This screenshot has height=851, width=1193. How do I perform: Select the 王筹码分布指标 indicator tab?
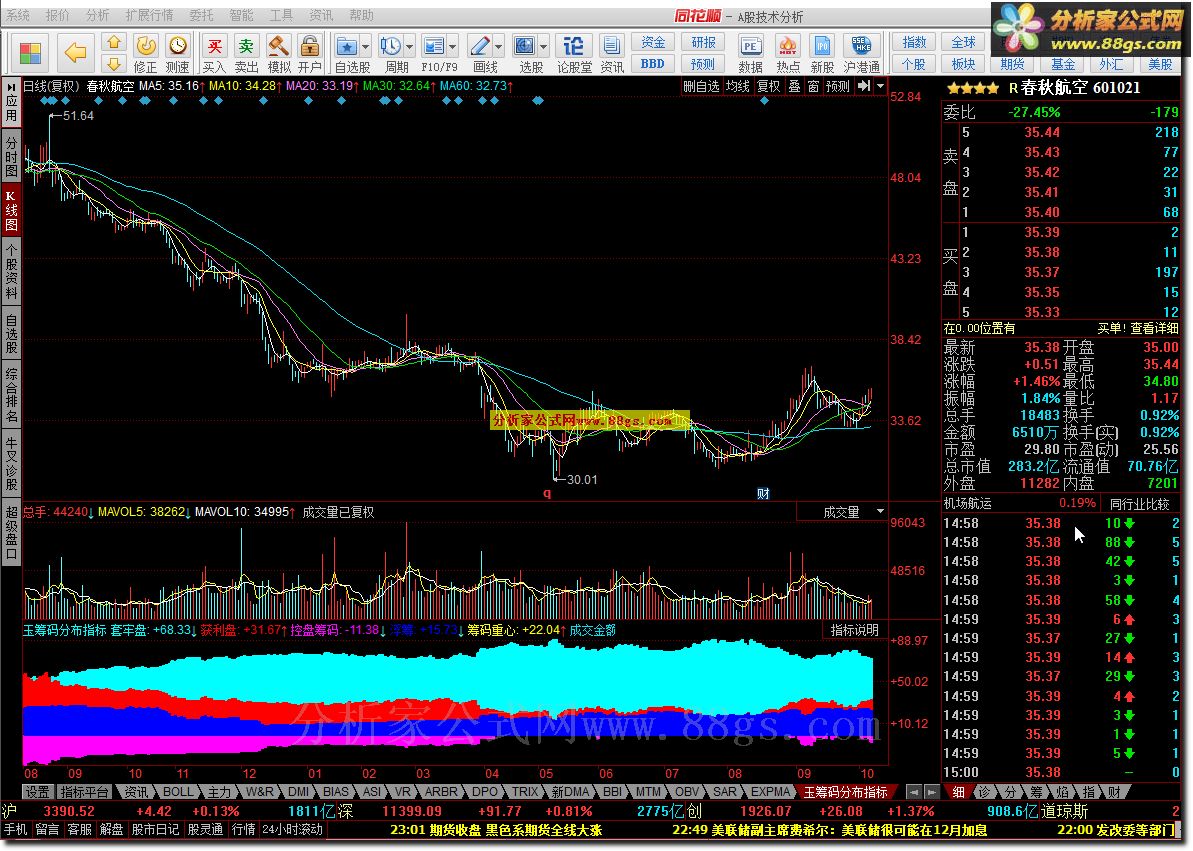tap(845, 792)
